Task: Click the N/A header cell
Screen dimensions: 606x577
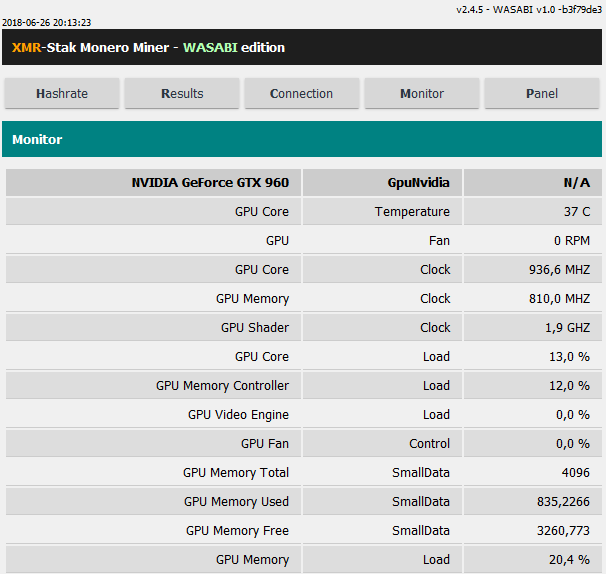Action: click(533, 182)
